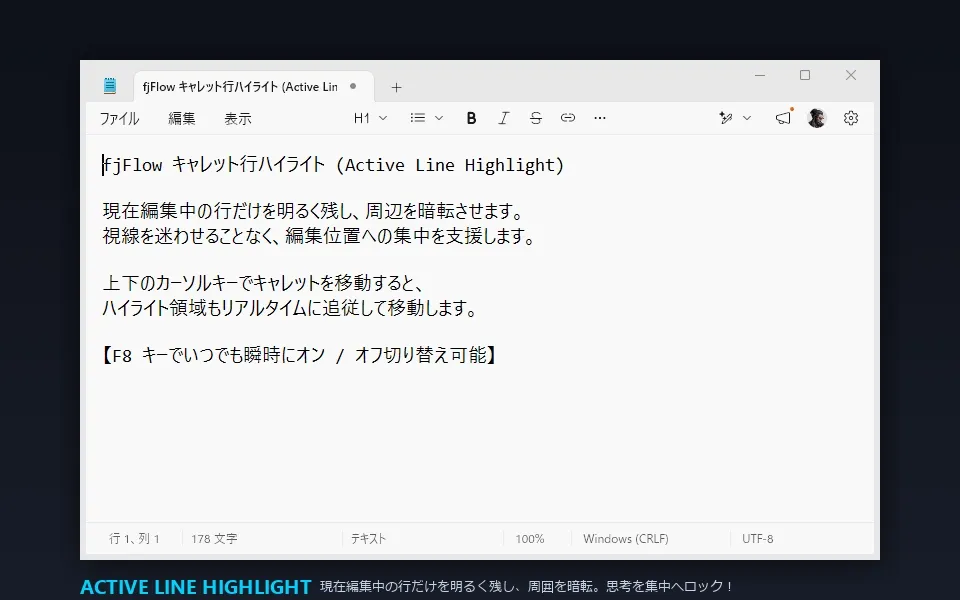
Task: Click the テキスト format status entry
Action: 368,539
